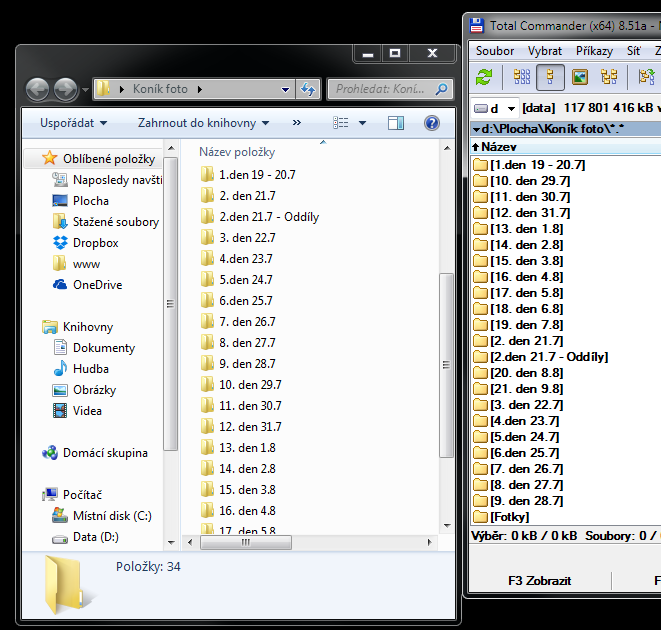661x630 pixels.
Task: Open the Soubor menu in Total Commander
Action: coord(495,51)
